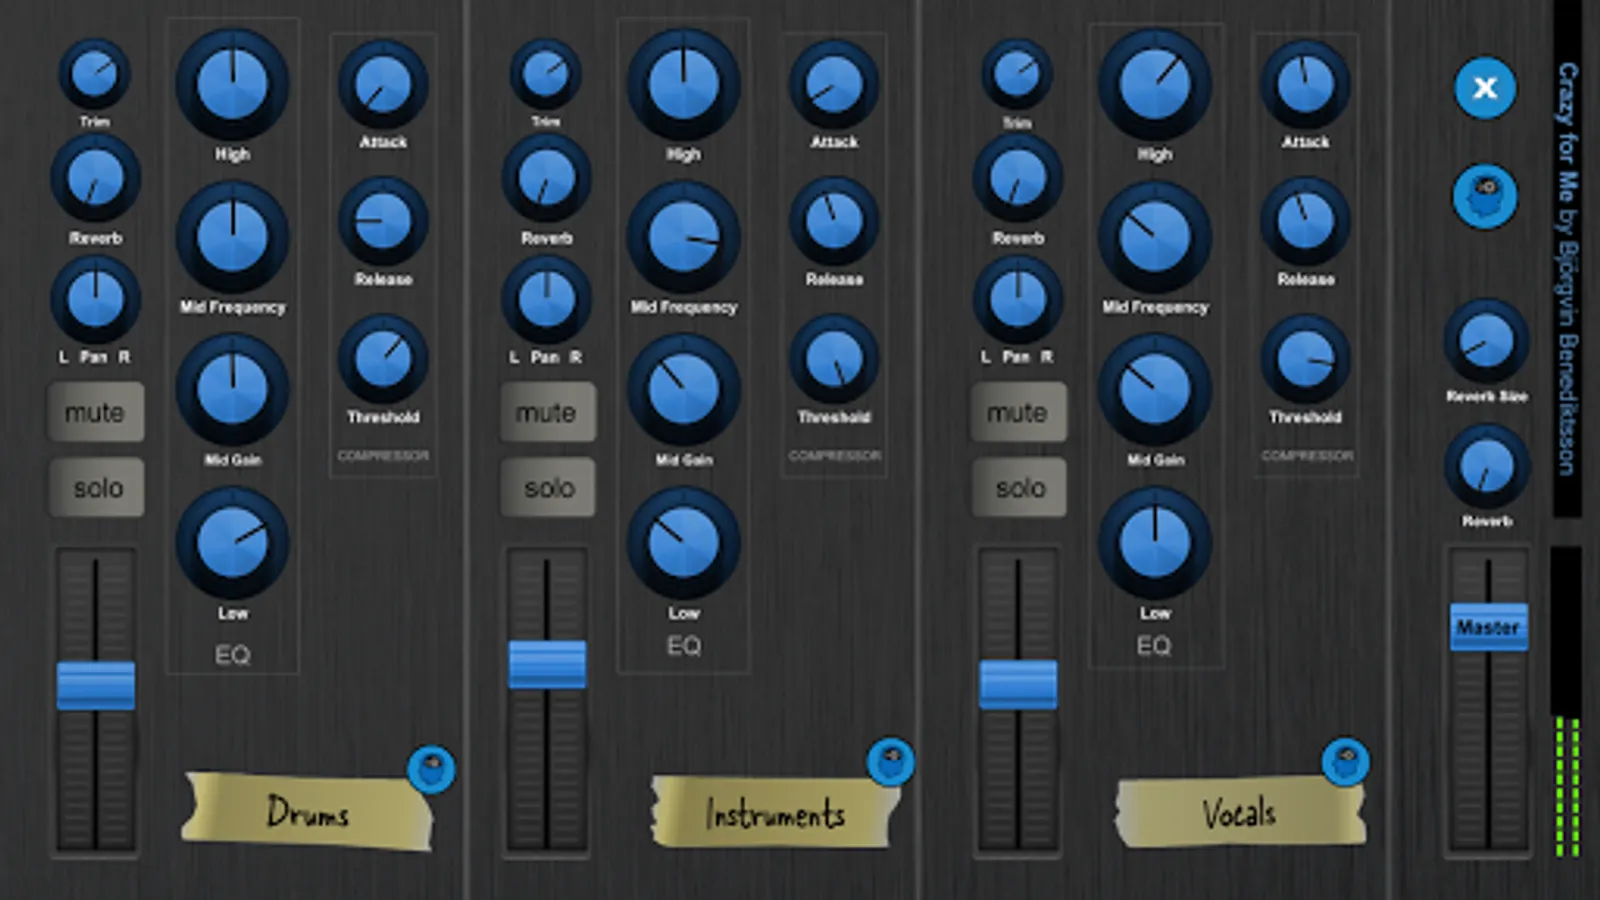Click the Vocals EQ High knob
Screen dimensions: 1600x900
(1155, 85)
